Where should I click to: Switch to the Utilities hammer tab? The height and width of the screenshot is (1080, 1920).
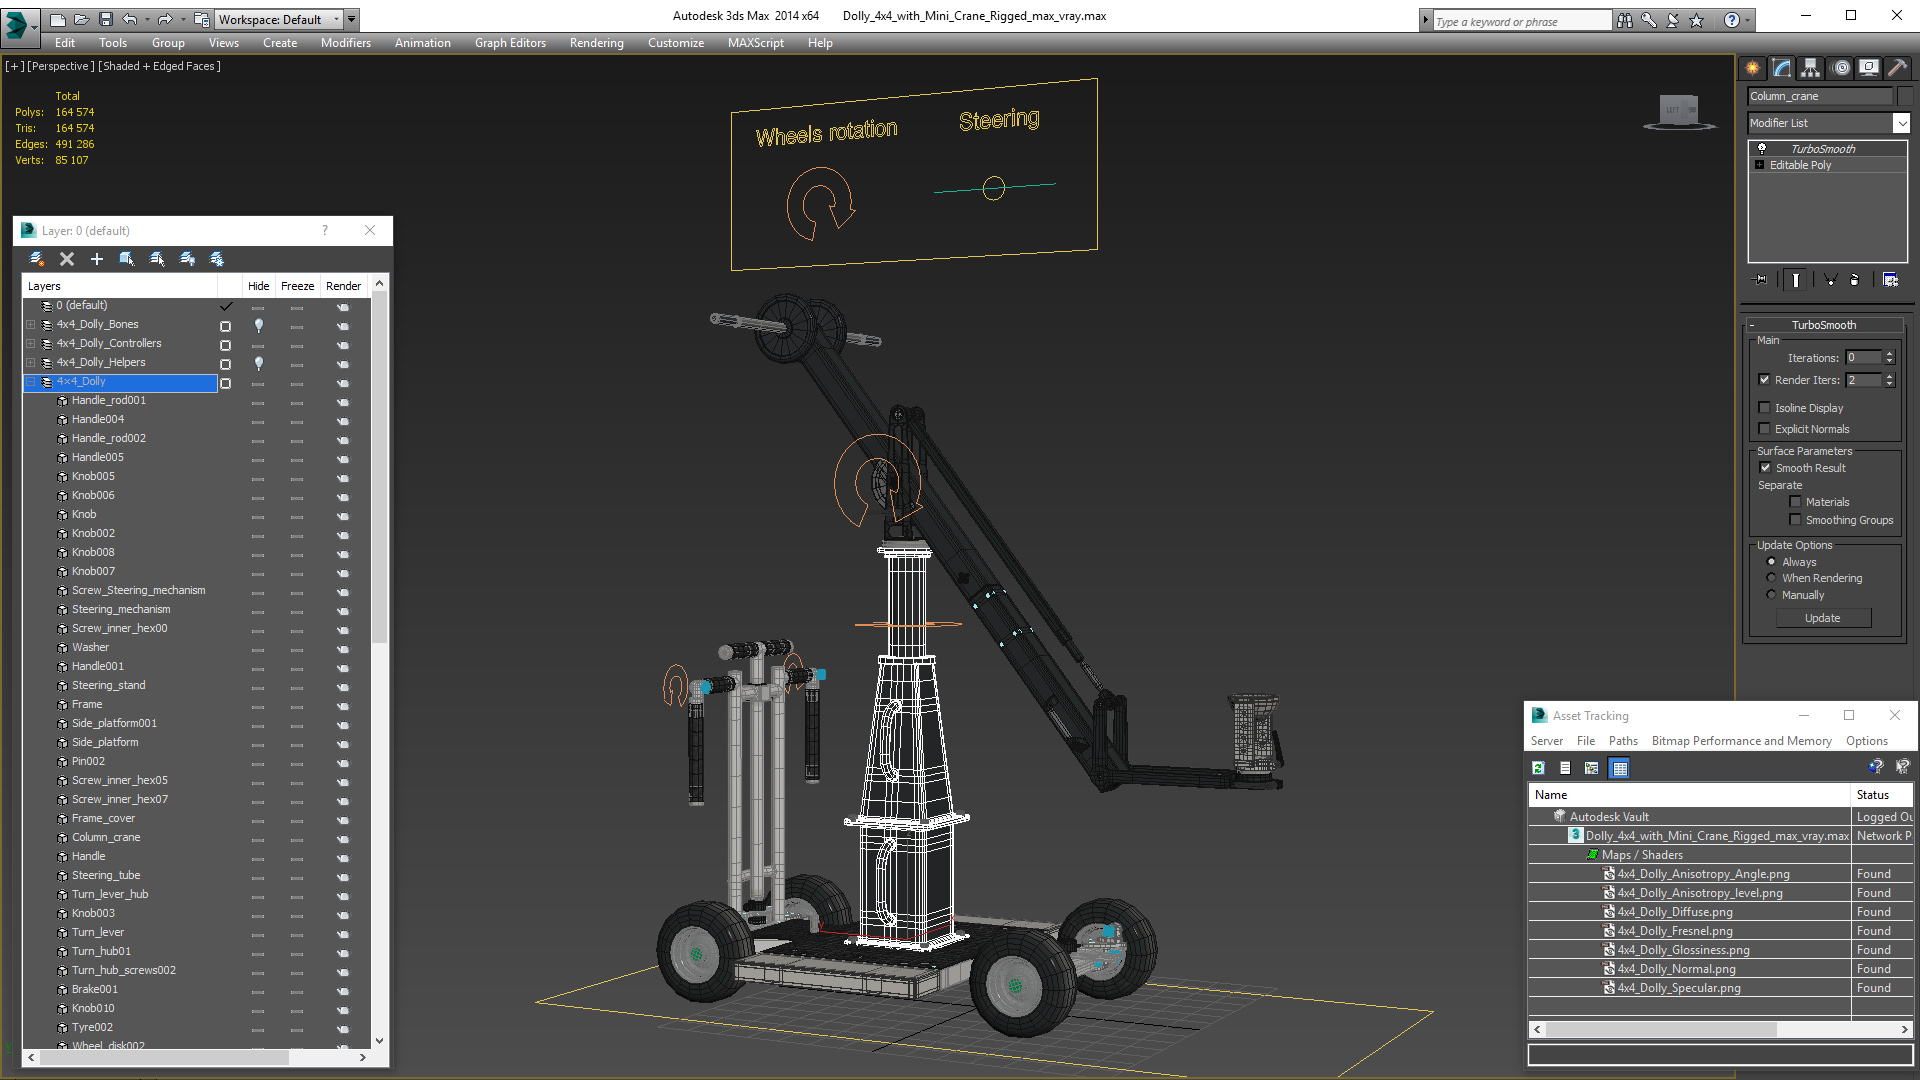point(1897,68)
